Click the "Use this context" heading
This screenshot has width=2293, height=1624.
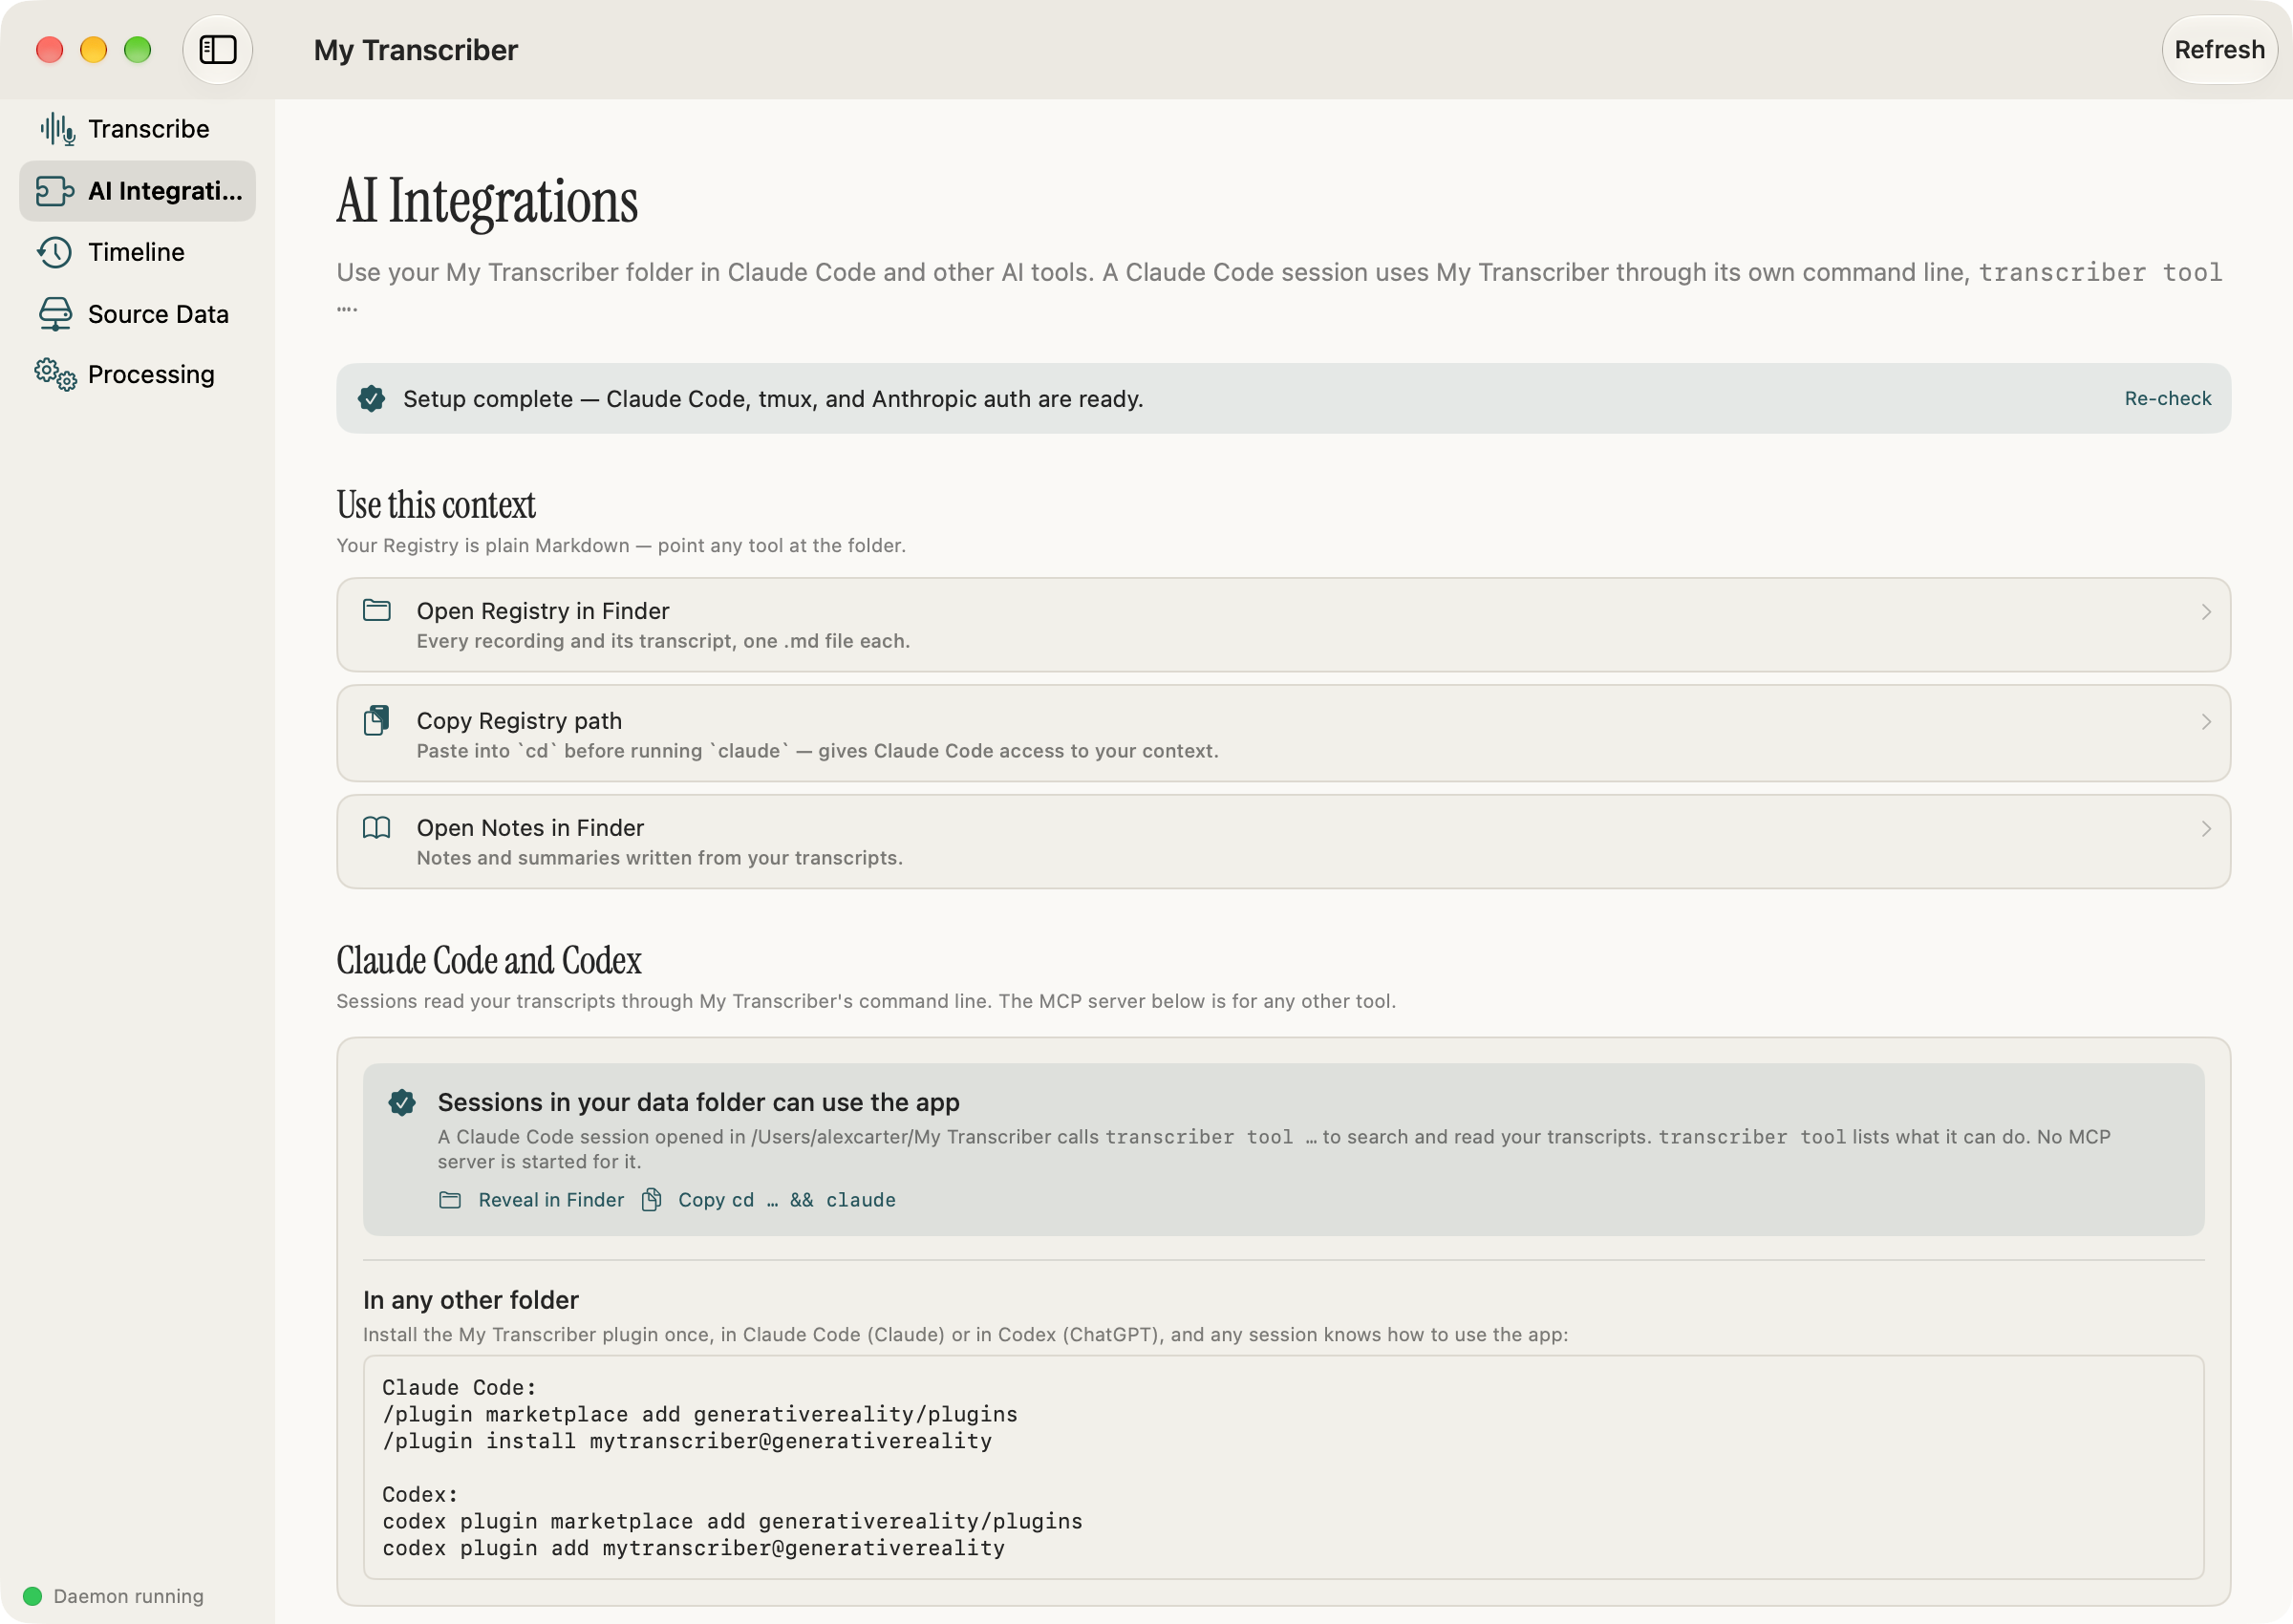click(436, 504)
